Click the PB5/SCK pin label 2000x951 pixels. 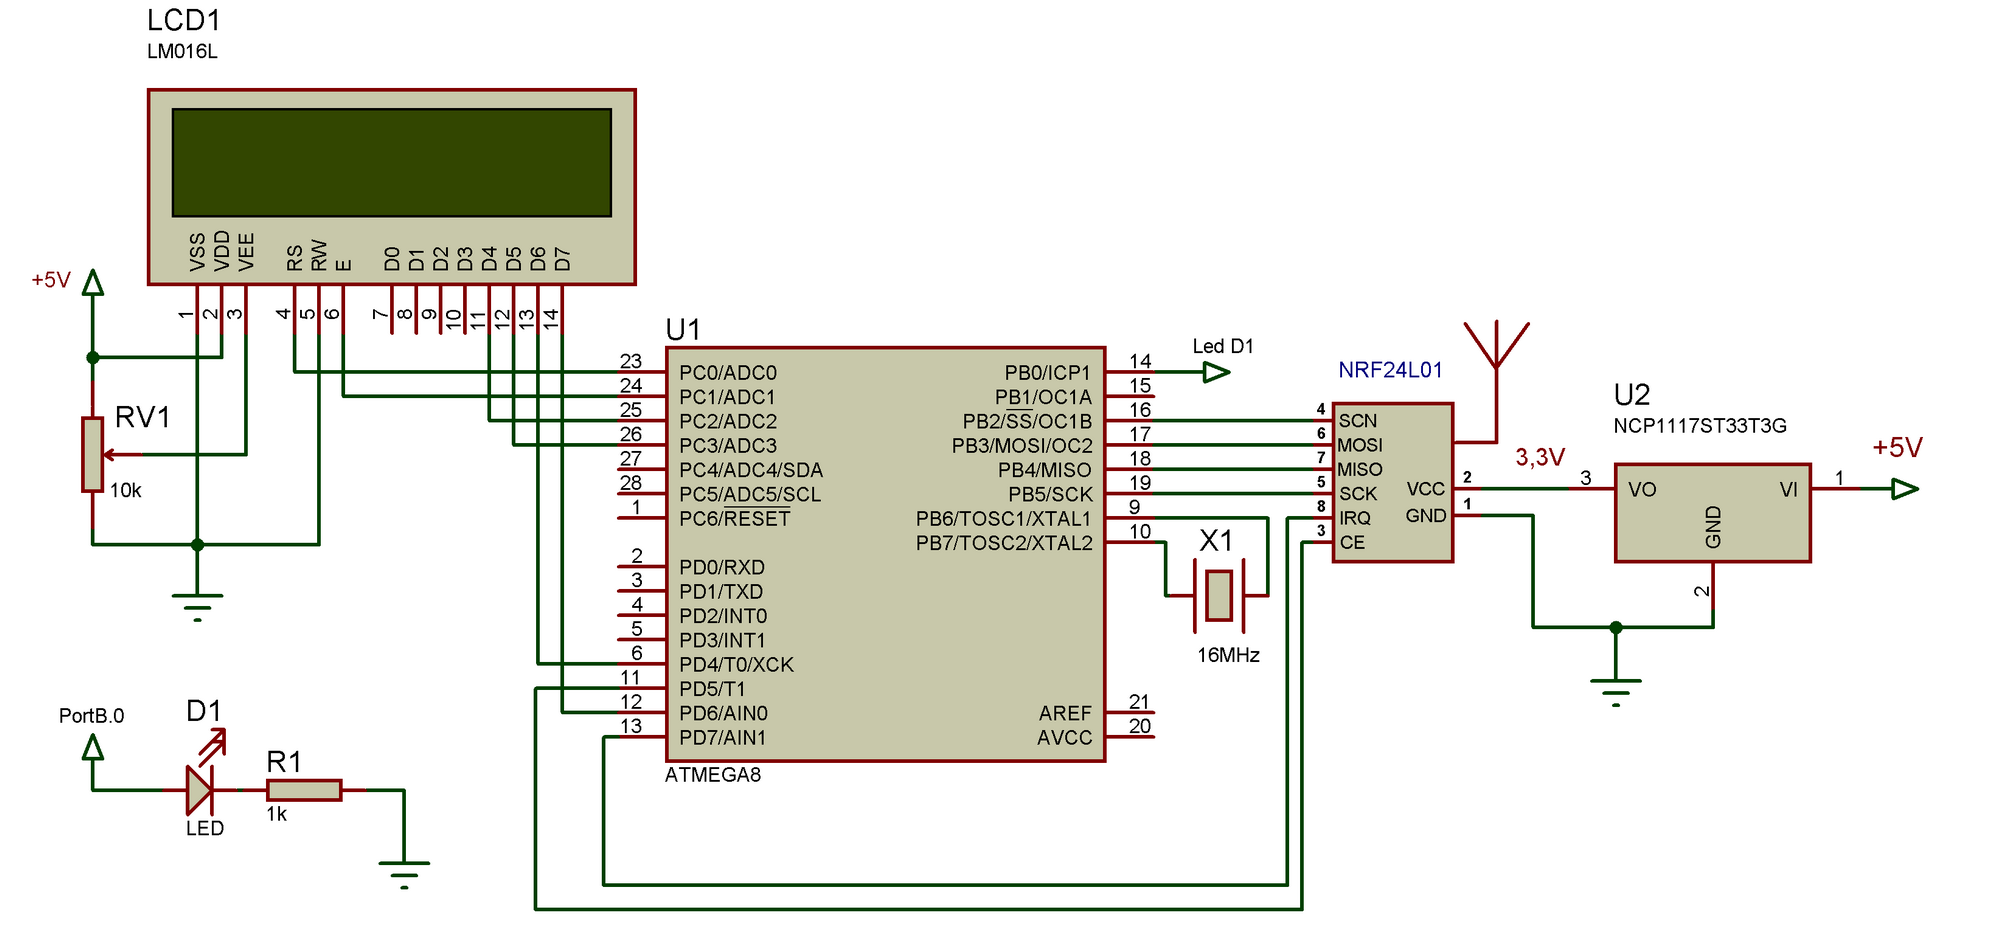(1050, 495)
